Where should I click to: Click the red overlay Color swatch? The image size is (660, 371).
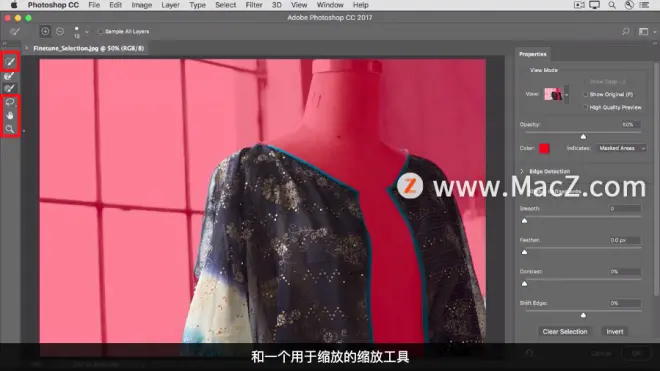(544, 148)
